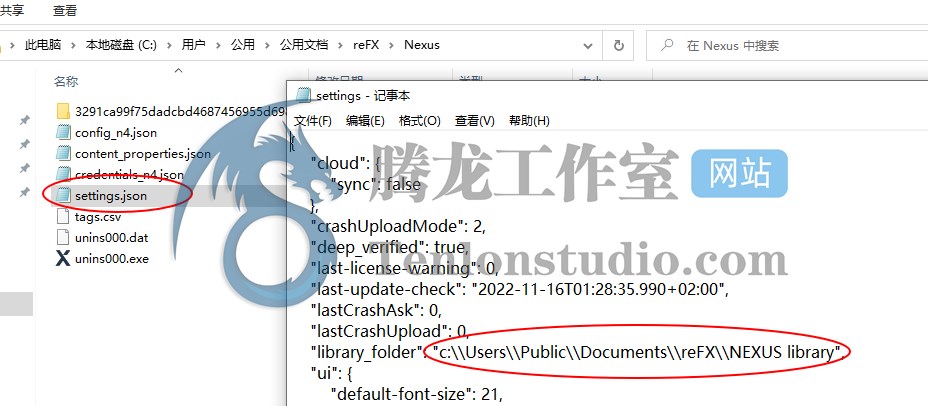The height and width of the screenshot is (406, 928).
Task: Select folder 3291ca99f75dadcbd4687456955d69
Action: pyautogui.click(x=181, y=111)
